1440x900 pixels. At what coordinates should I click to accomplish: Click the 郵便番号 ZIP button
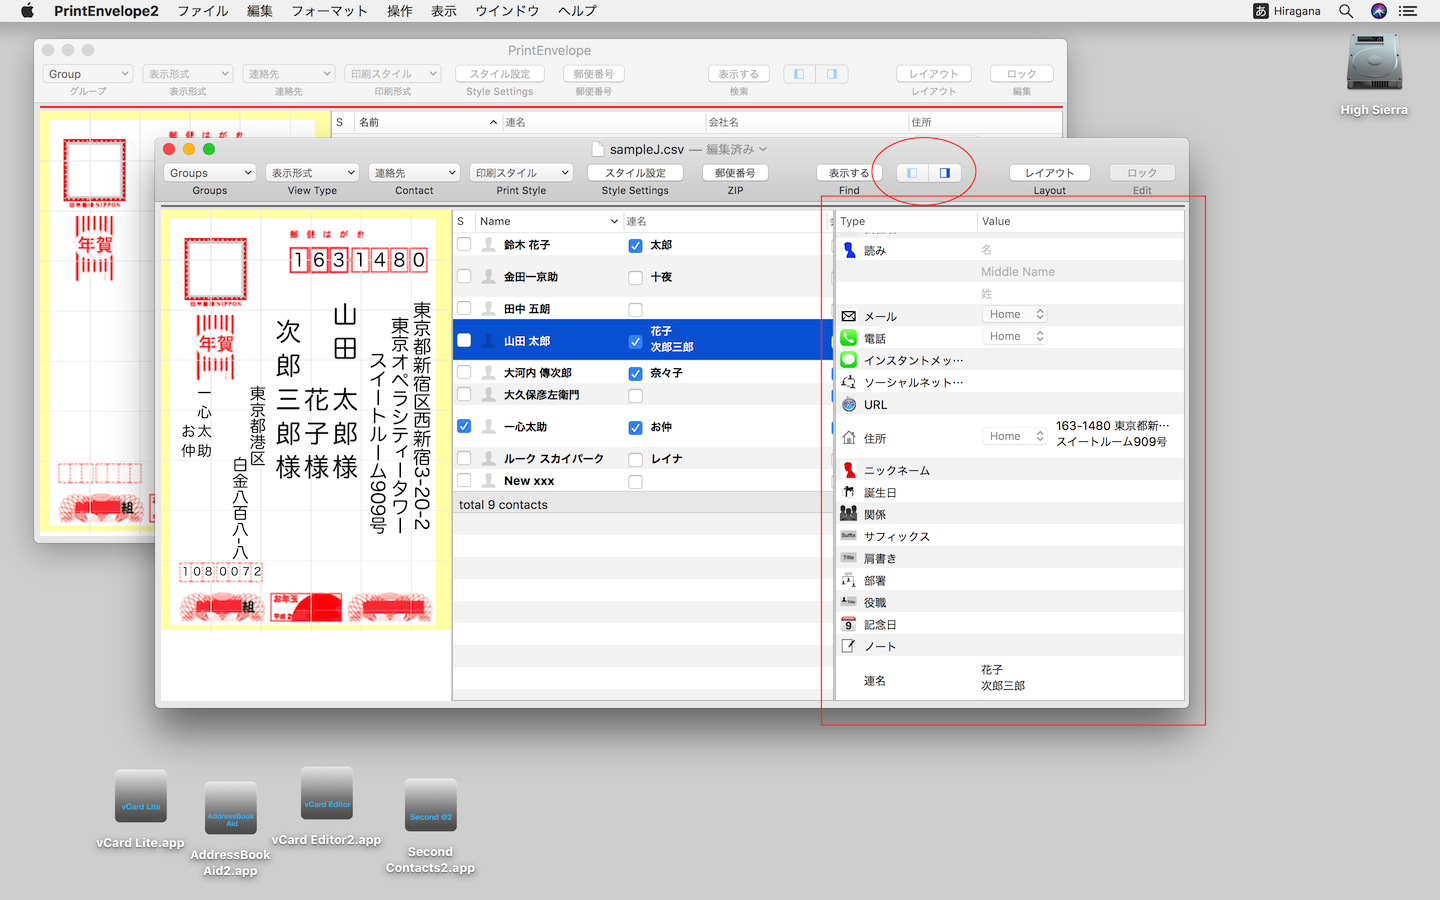click(x=735, y=173)
